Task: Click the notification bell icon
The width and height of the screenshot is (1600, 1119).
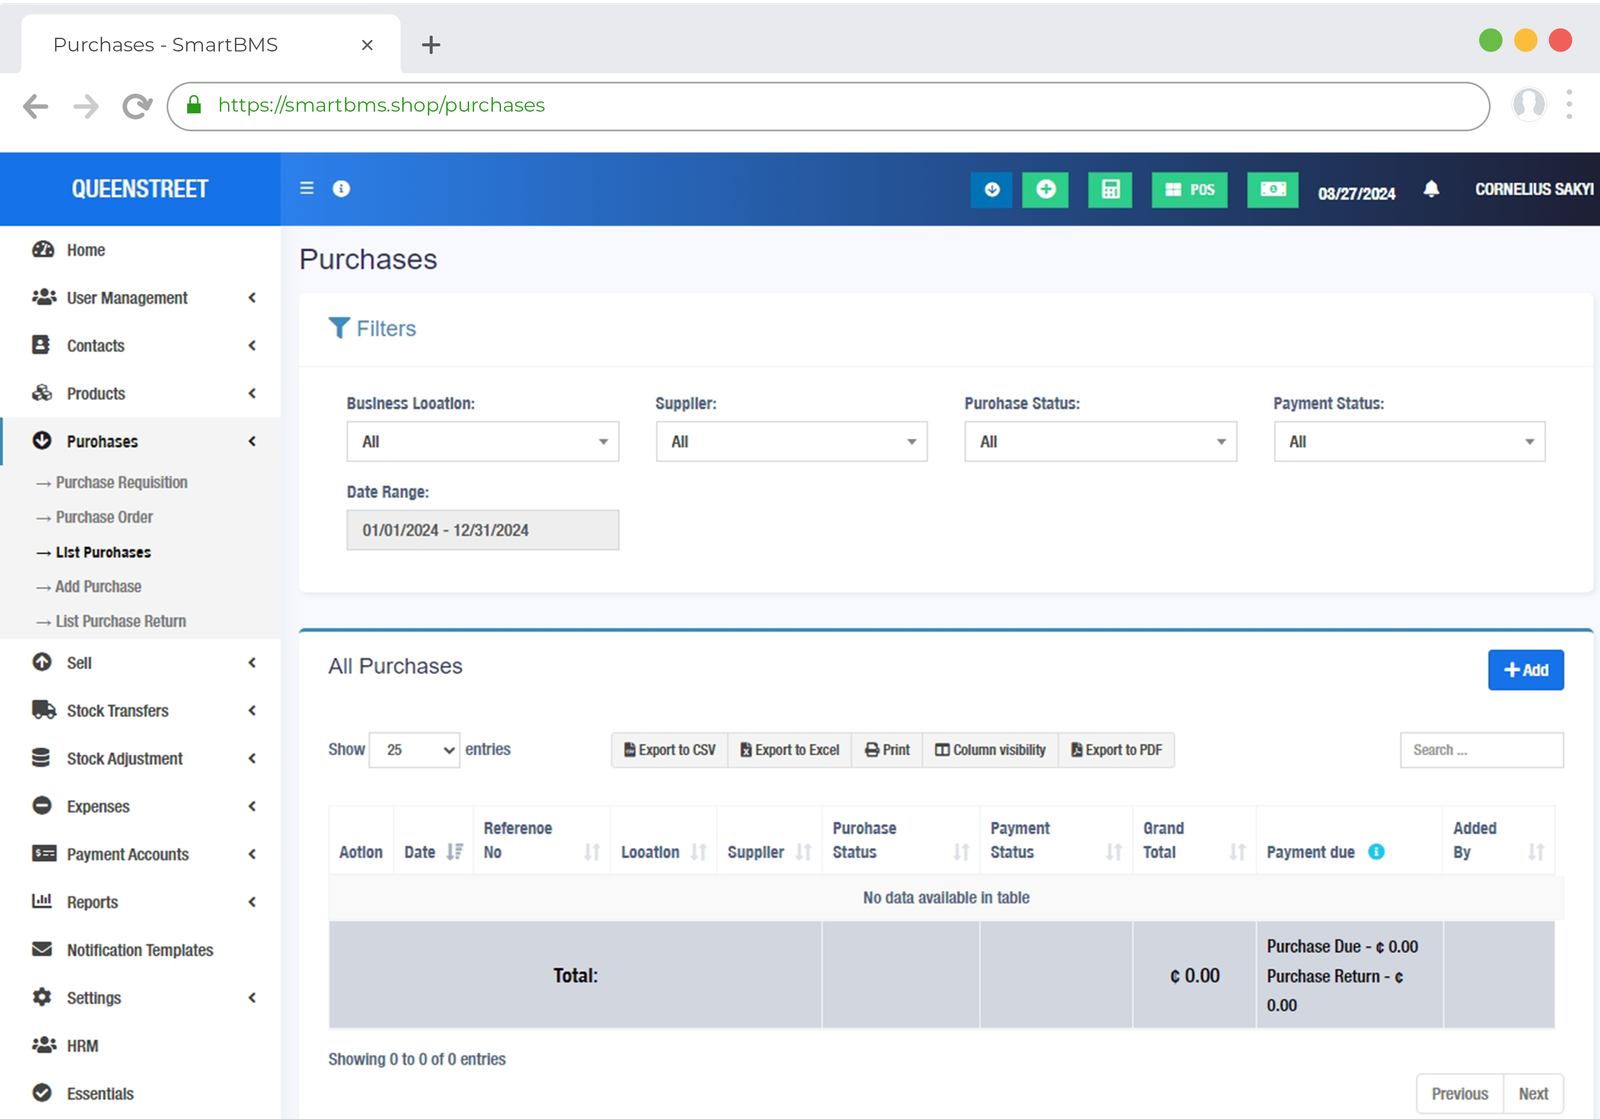Action: point(1431,189)
